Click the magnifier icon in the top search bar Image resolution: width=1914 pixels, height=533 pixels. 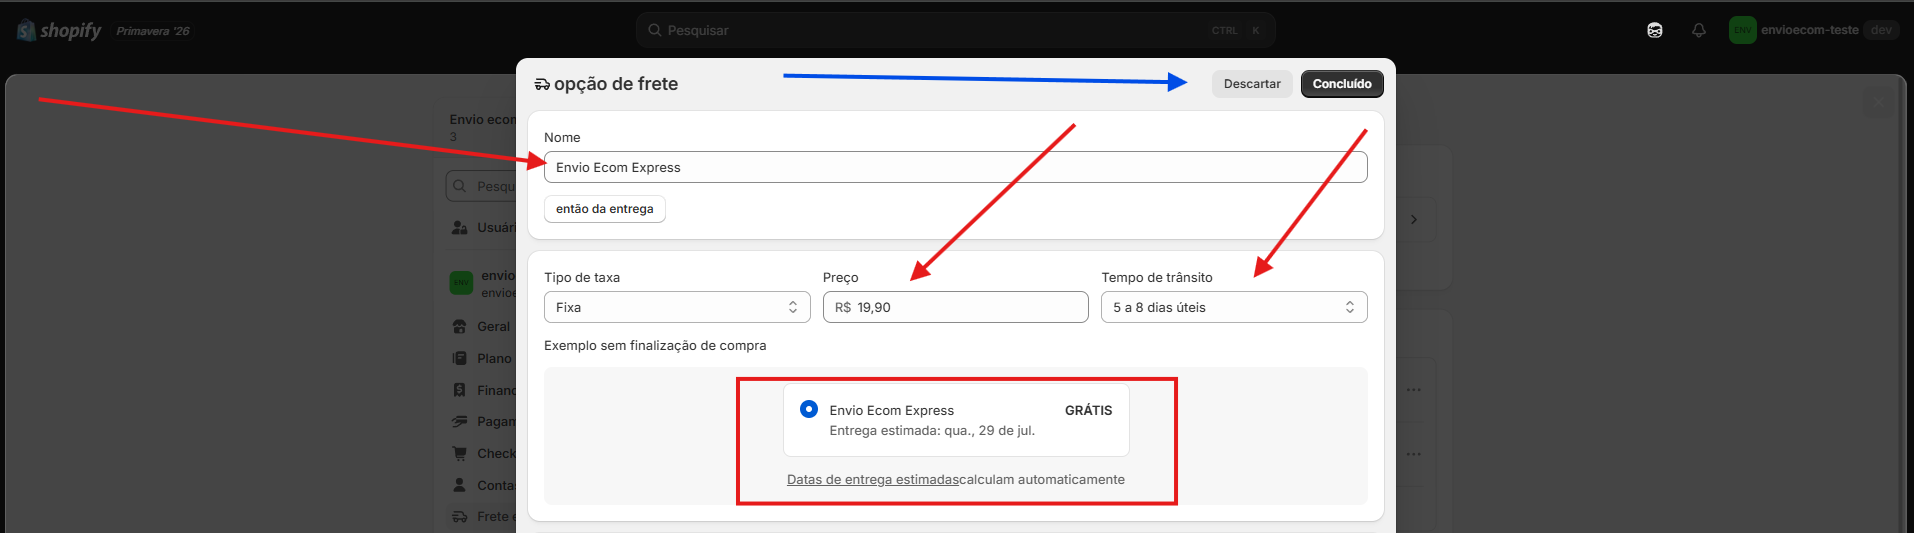(x=655, y=30)
